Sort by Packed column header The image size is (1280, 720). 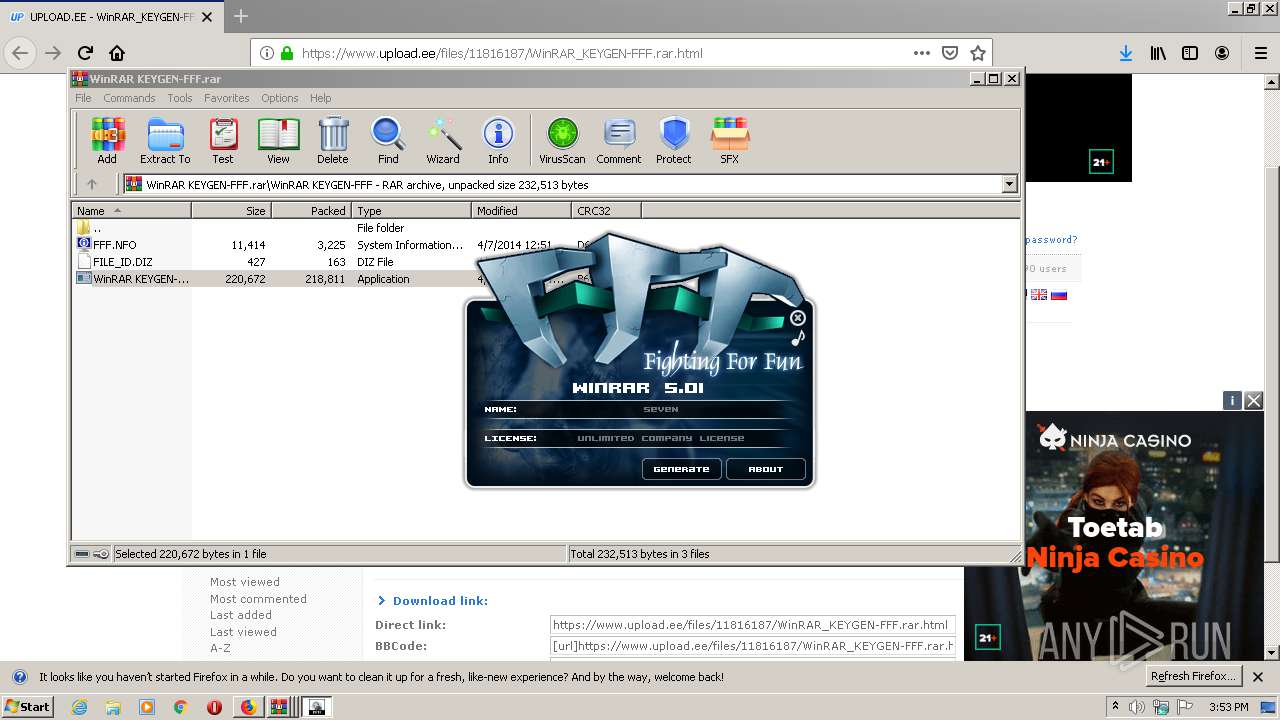tap(311, 211)
